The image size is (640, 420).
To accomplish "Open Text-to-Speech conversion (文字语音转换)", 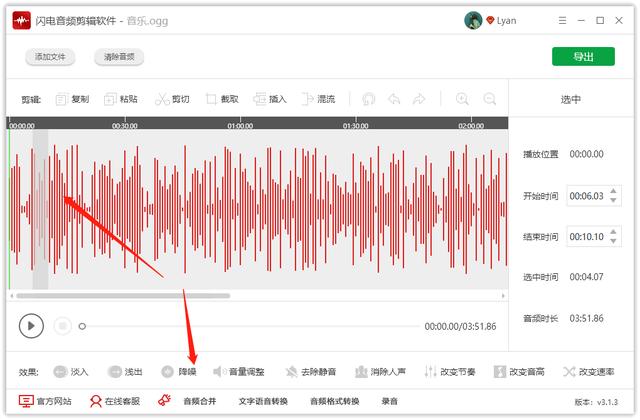I will [x=263, y=401].
